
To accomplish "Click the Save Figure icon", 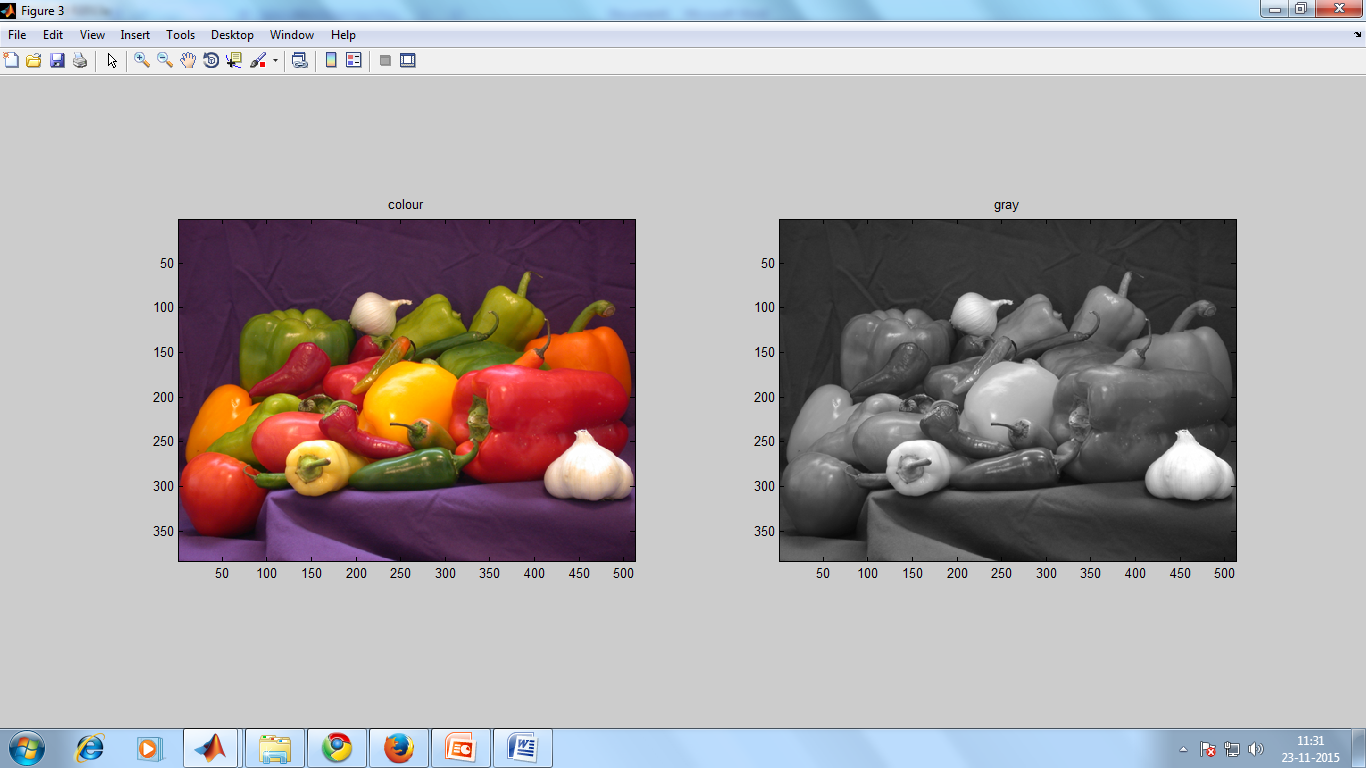I will pos(56,60).
